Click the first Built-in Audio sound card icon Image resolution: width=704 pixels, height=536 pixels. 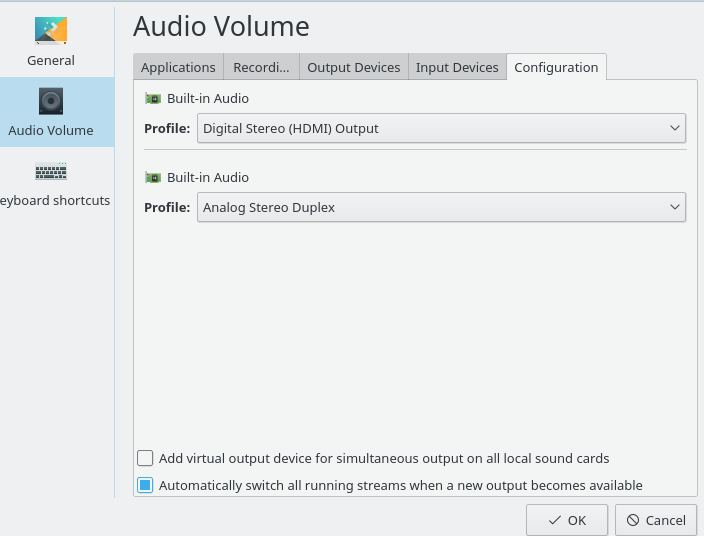(153, 98)
